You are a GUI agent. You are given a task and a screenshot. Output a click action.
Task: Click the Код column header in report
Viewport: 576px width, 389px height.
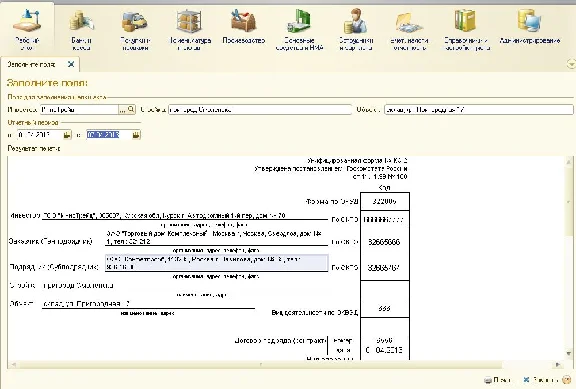coord(385,187)
